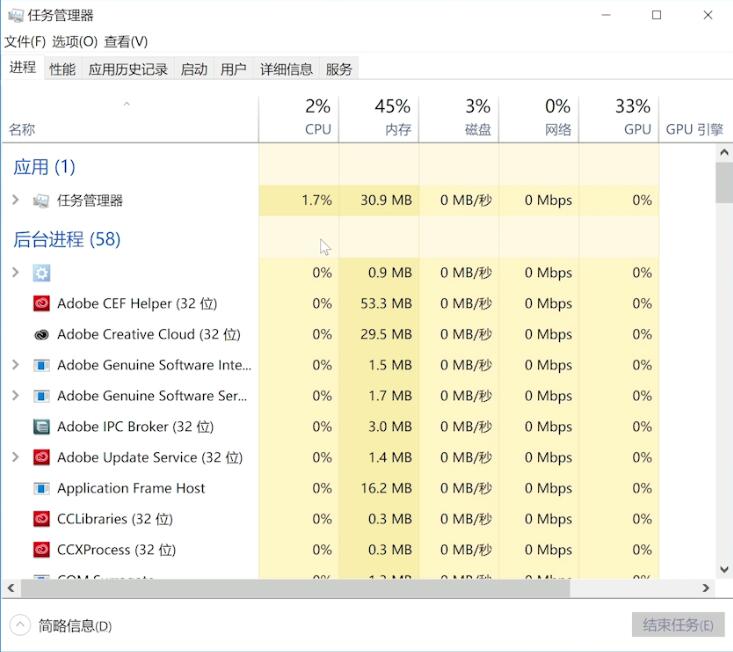
Task: Click the 结束任务 button
Action: coord(678,625)
